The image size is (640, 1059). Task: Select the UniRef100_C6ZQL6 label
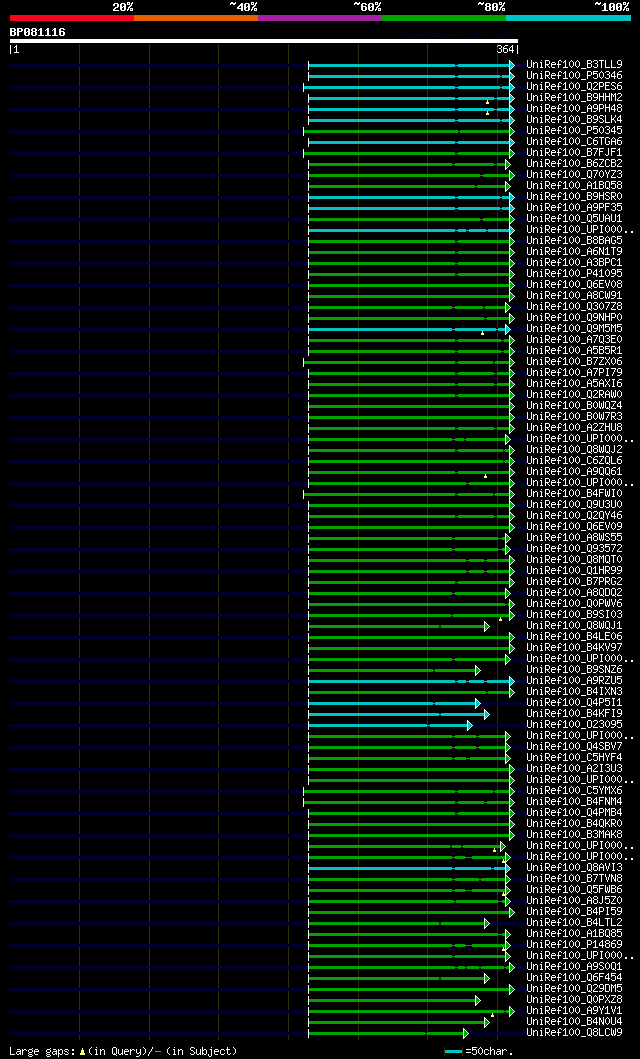pyautogui.click(x=575, y=461)
